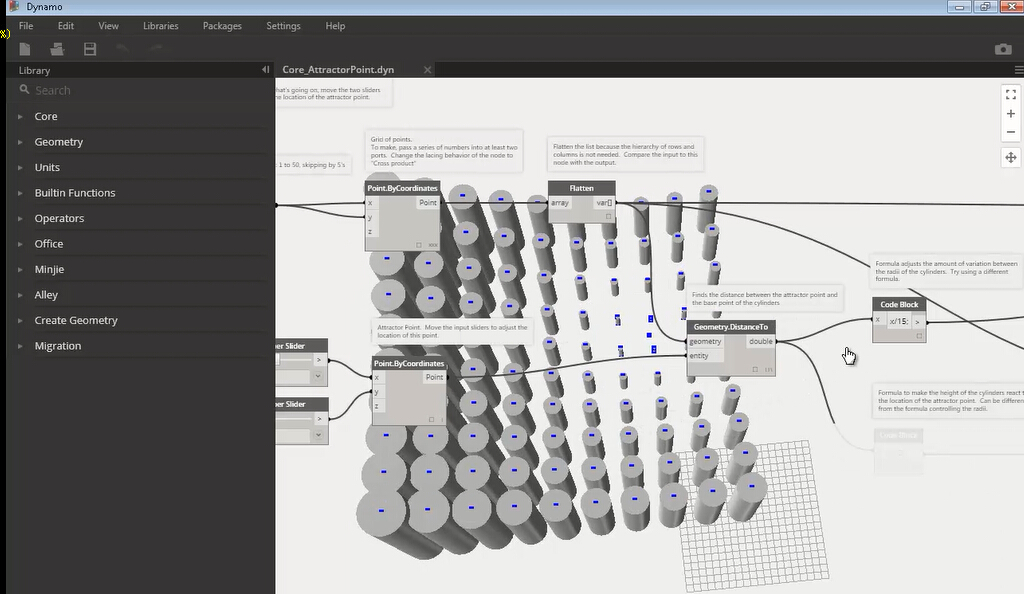Click the Library search field
This screenshot has width=1024, height=594.
140,90
